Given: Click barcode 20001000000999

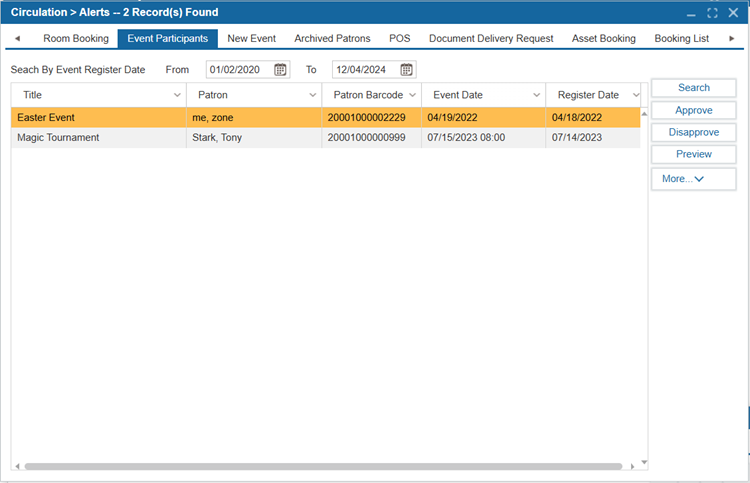Looking at the screenshot, I should pyautogui.click(x=366, y=138).
